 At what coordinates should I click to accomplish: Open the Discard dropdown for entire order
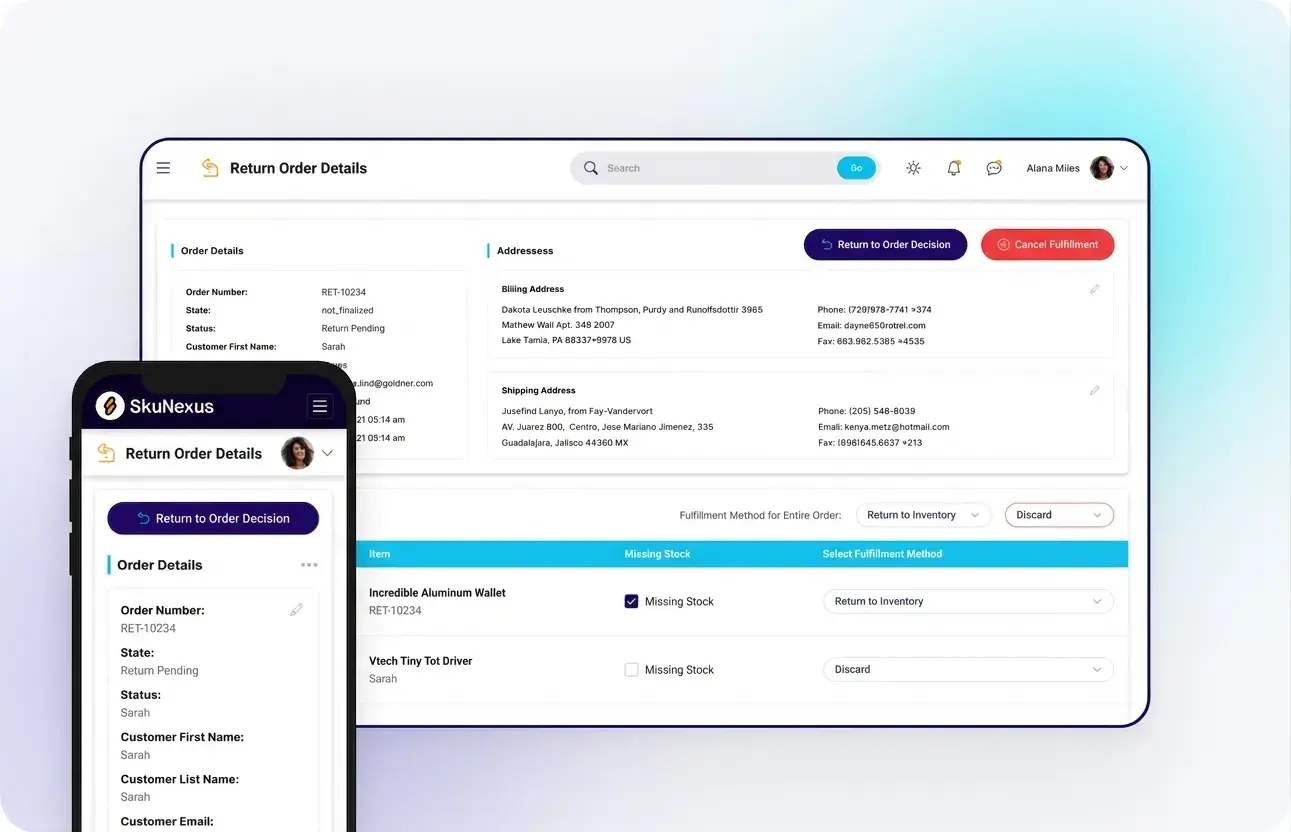coord(1058,515)
